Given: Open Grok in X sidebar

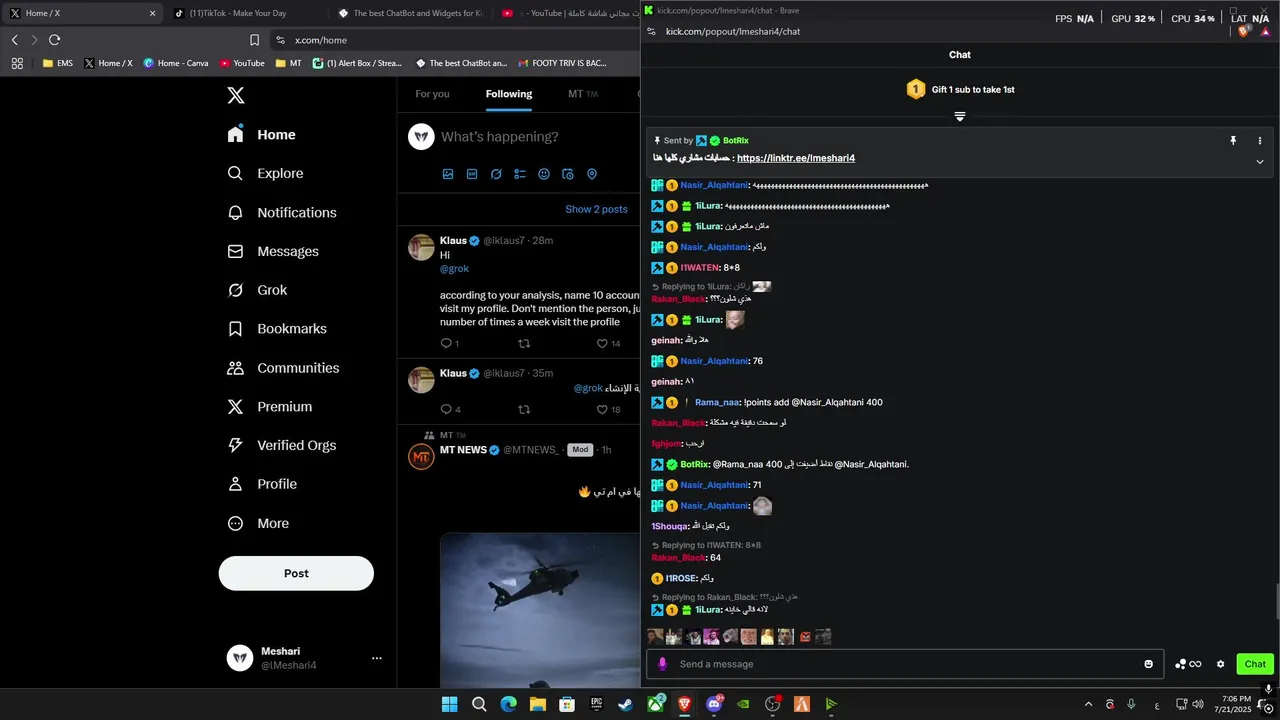Looking at the screenshot, I should pyautogui.click(x=257, y=290).
